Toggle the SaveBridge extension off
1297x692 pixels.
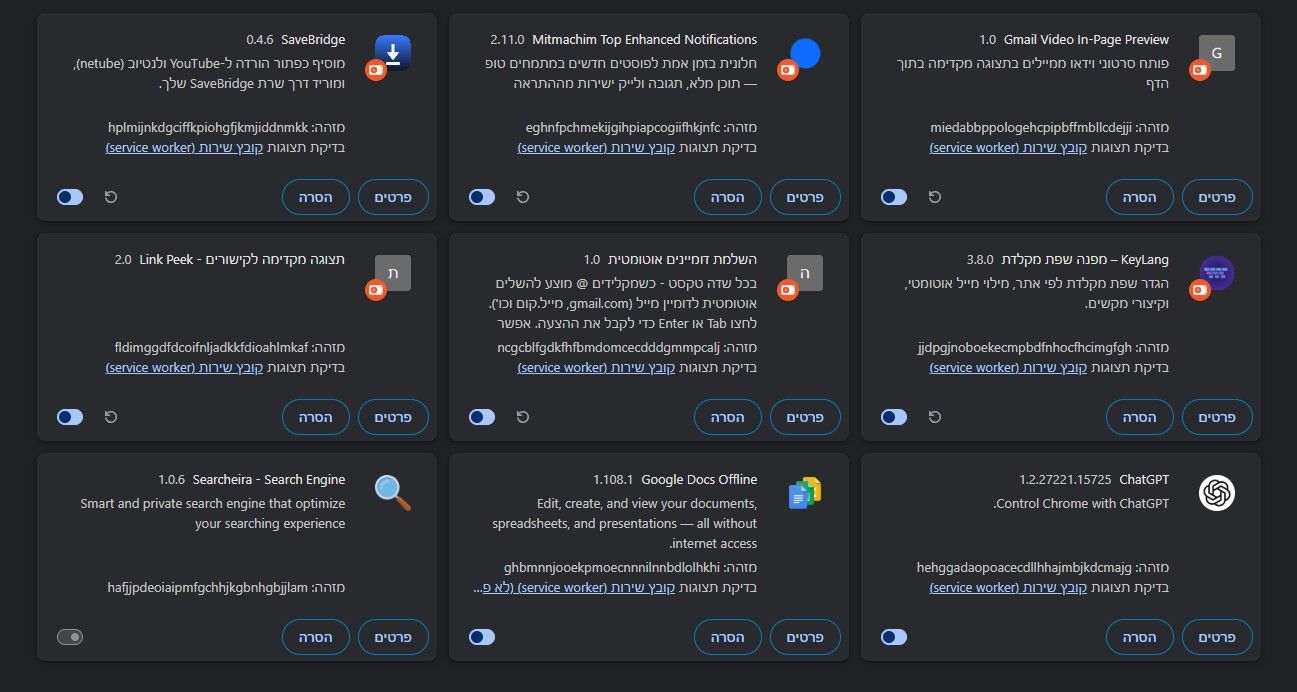tap(70, 197)
